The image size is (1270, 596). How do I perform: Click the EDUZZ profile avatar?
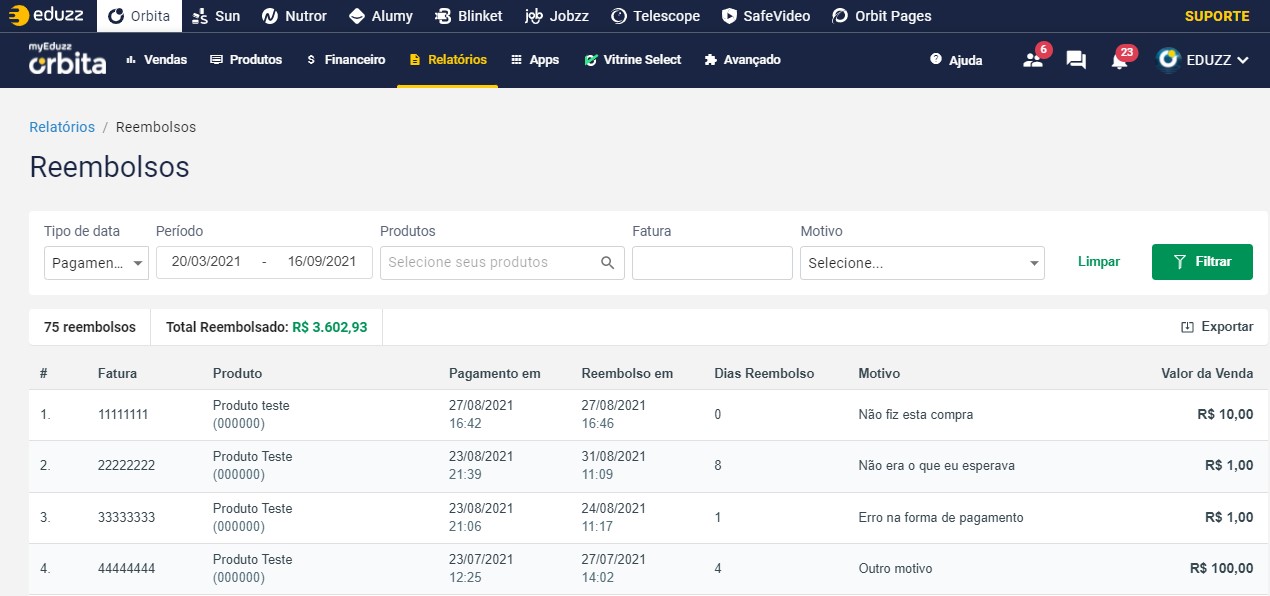click(1168, 59)
